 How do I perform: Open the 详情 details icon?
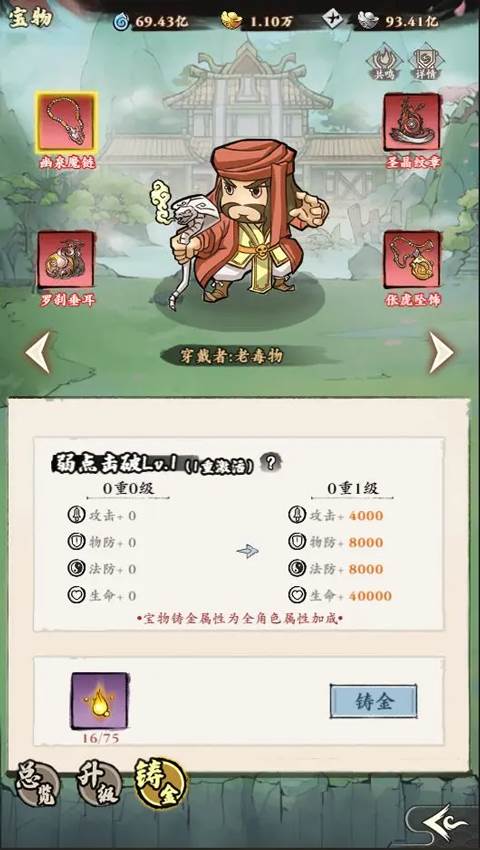pyautogui.click(x=426, y=63)
